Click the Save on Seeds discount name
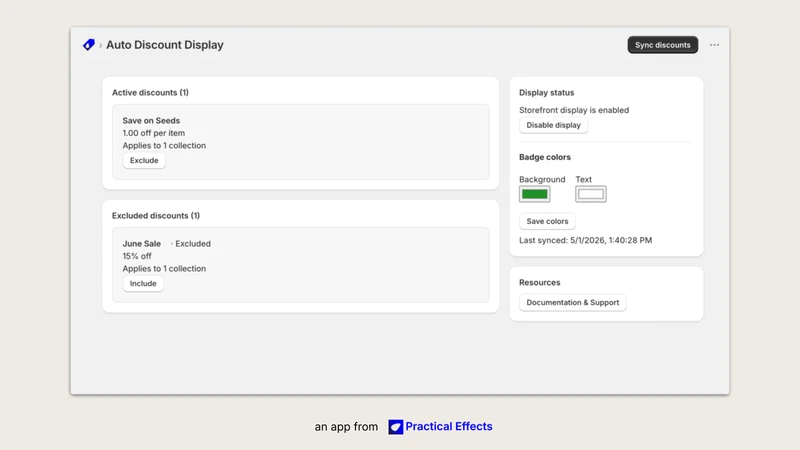The image size is (800, 450). coord(151,120)
